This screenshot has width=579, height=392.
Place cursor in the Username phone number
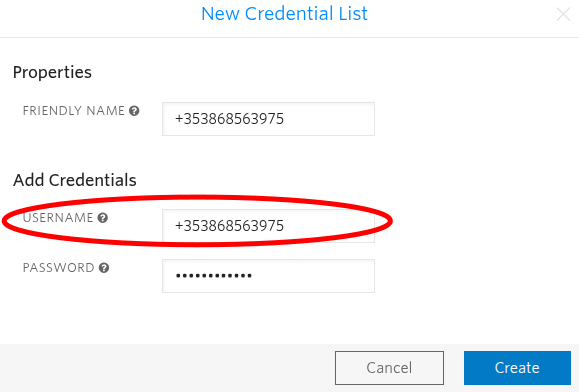229,226
